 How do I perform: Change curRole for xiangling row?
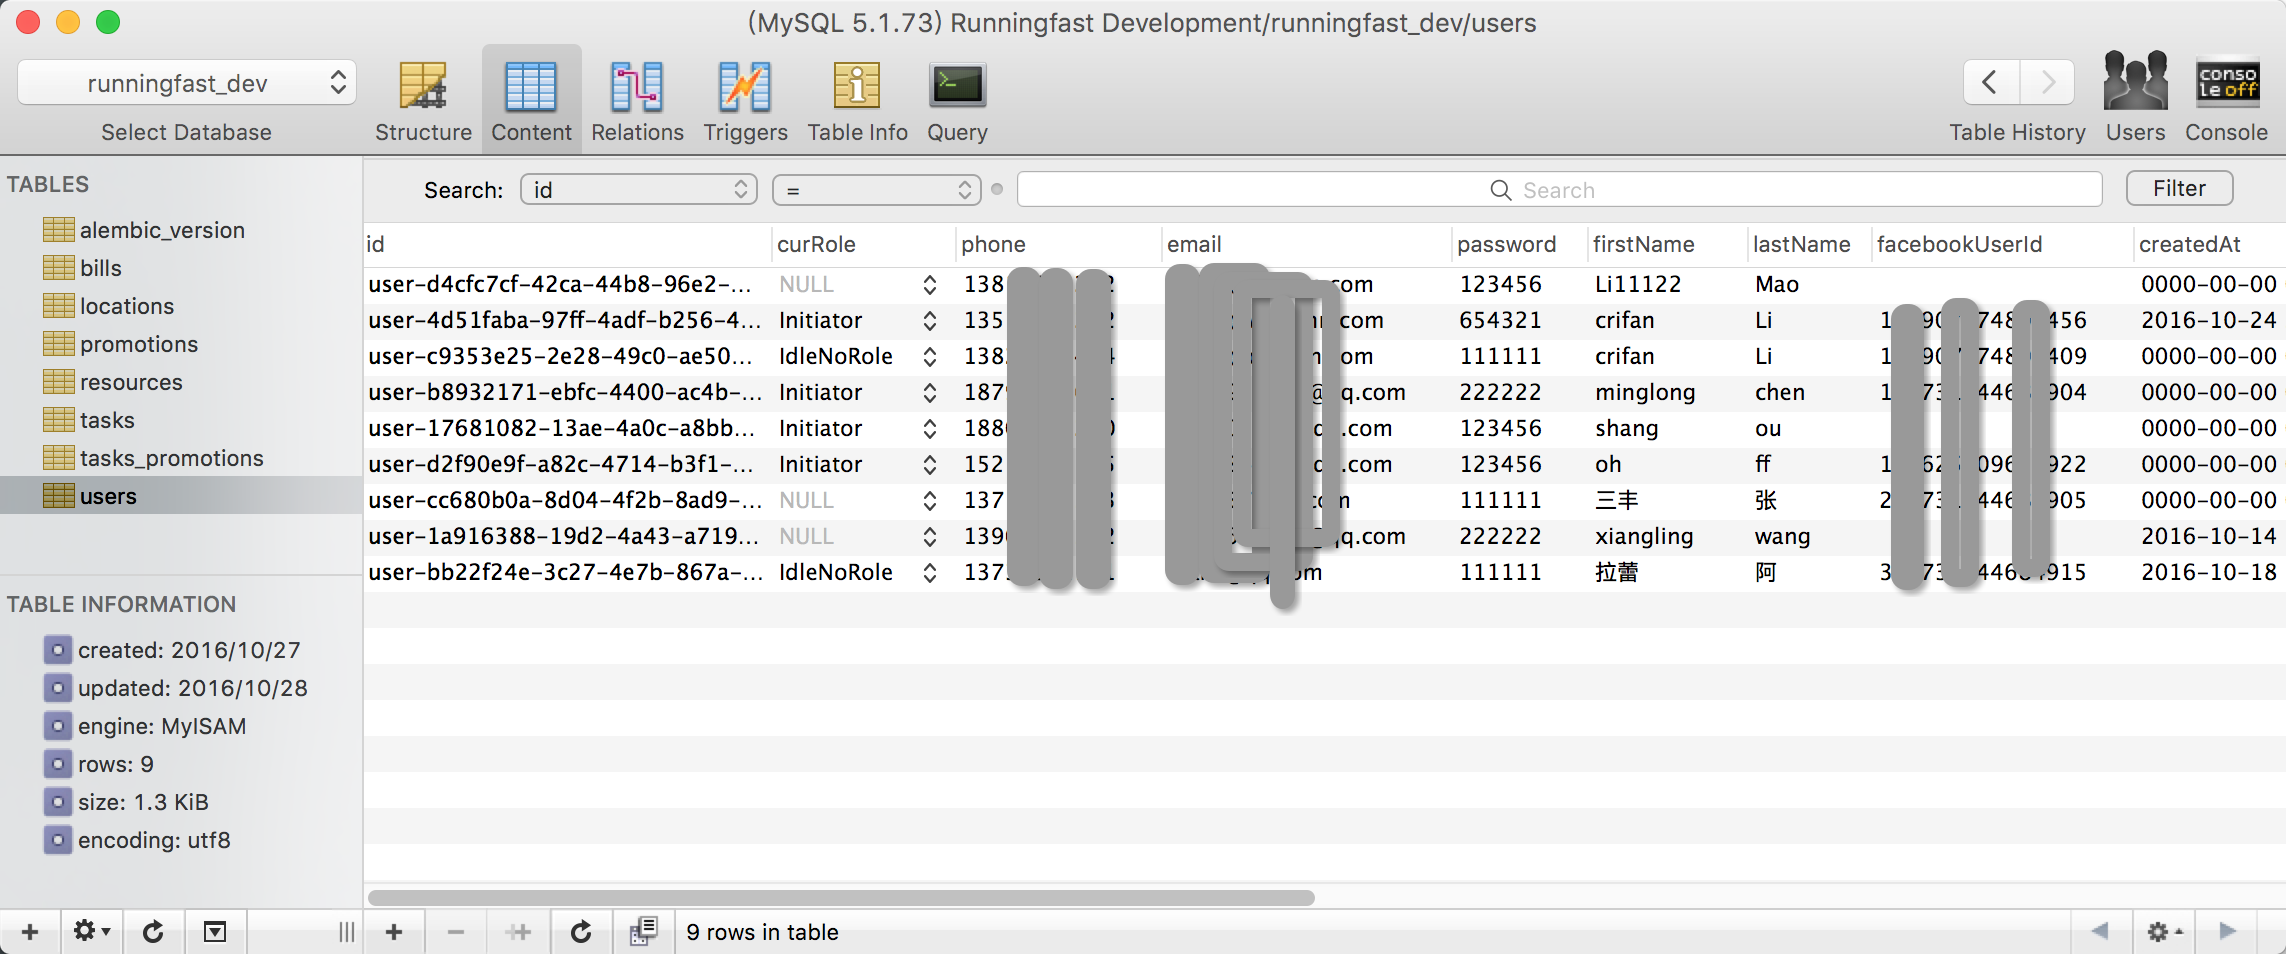point(929,537)
